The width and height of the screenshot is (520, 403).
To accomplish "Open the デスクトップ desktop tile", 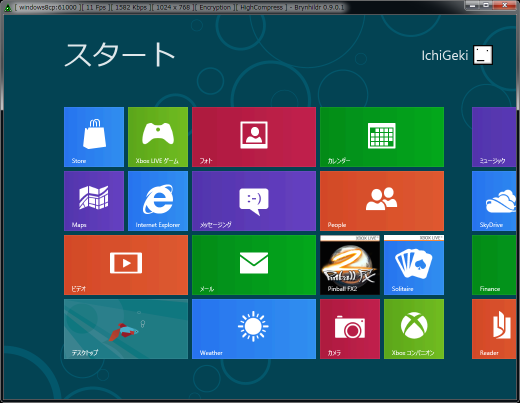I will point(126,329).
